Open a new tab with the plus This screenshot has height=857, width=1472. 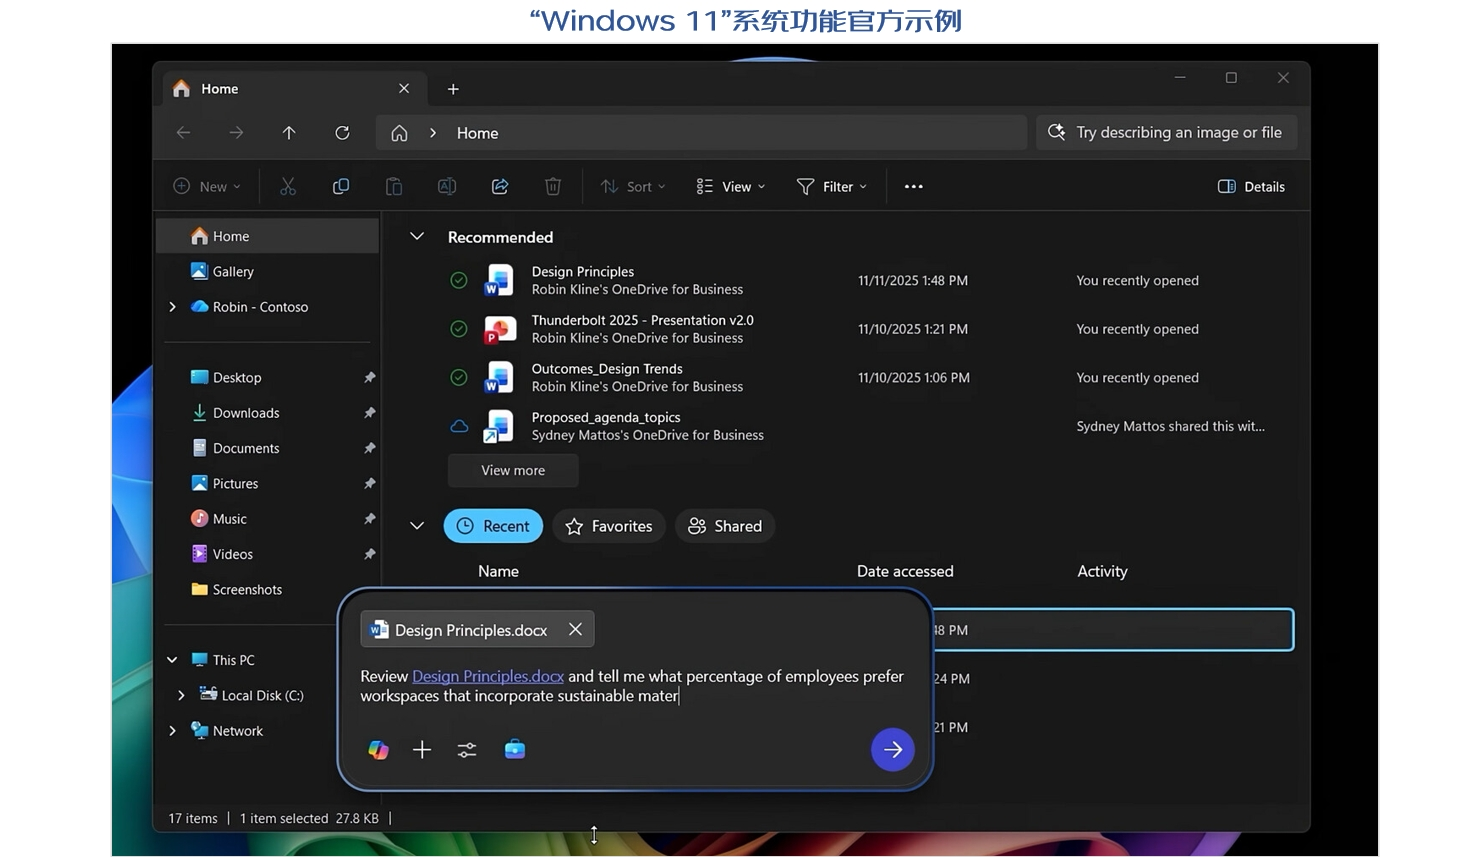coord(453,89)
